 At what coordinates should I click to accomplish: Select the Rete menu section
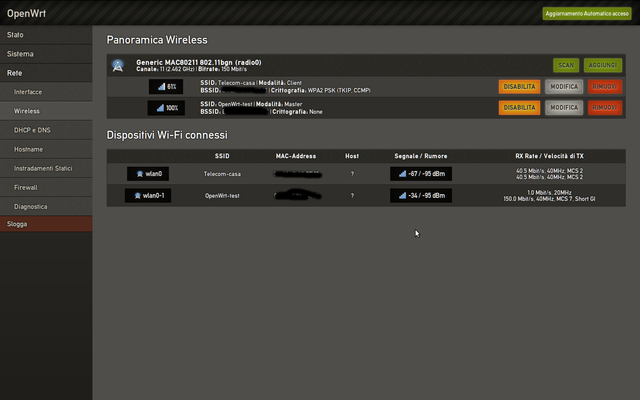click(46, 73)
